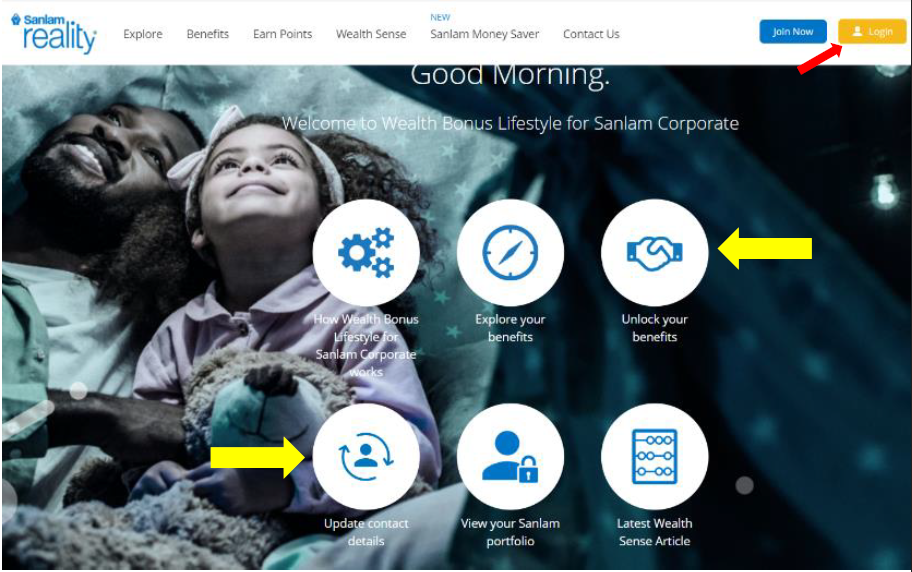Open the Explore menu

(x=142, y=34)
